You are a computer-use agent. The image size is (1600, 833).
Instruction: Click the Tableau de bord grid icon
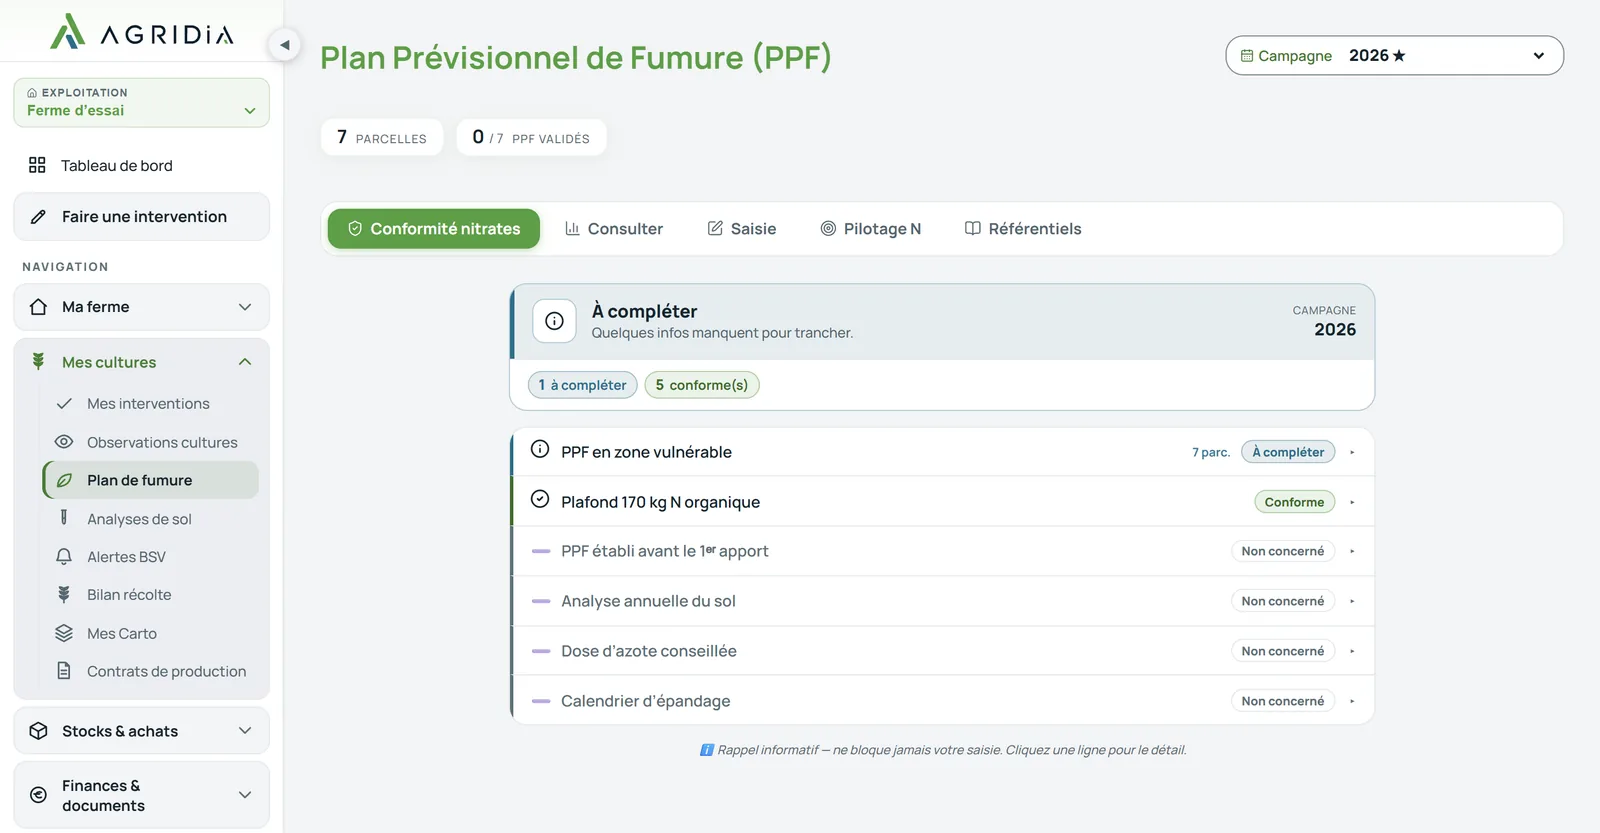pyautogui.click(x=37, y=165)
